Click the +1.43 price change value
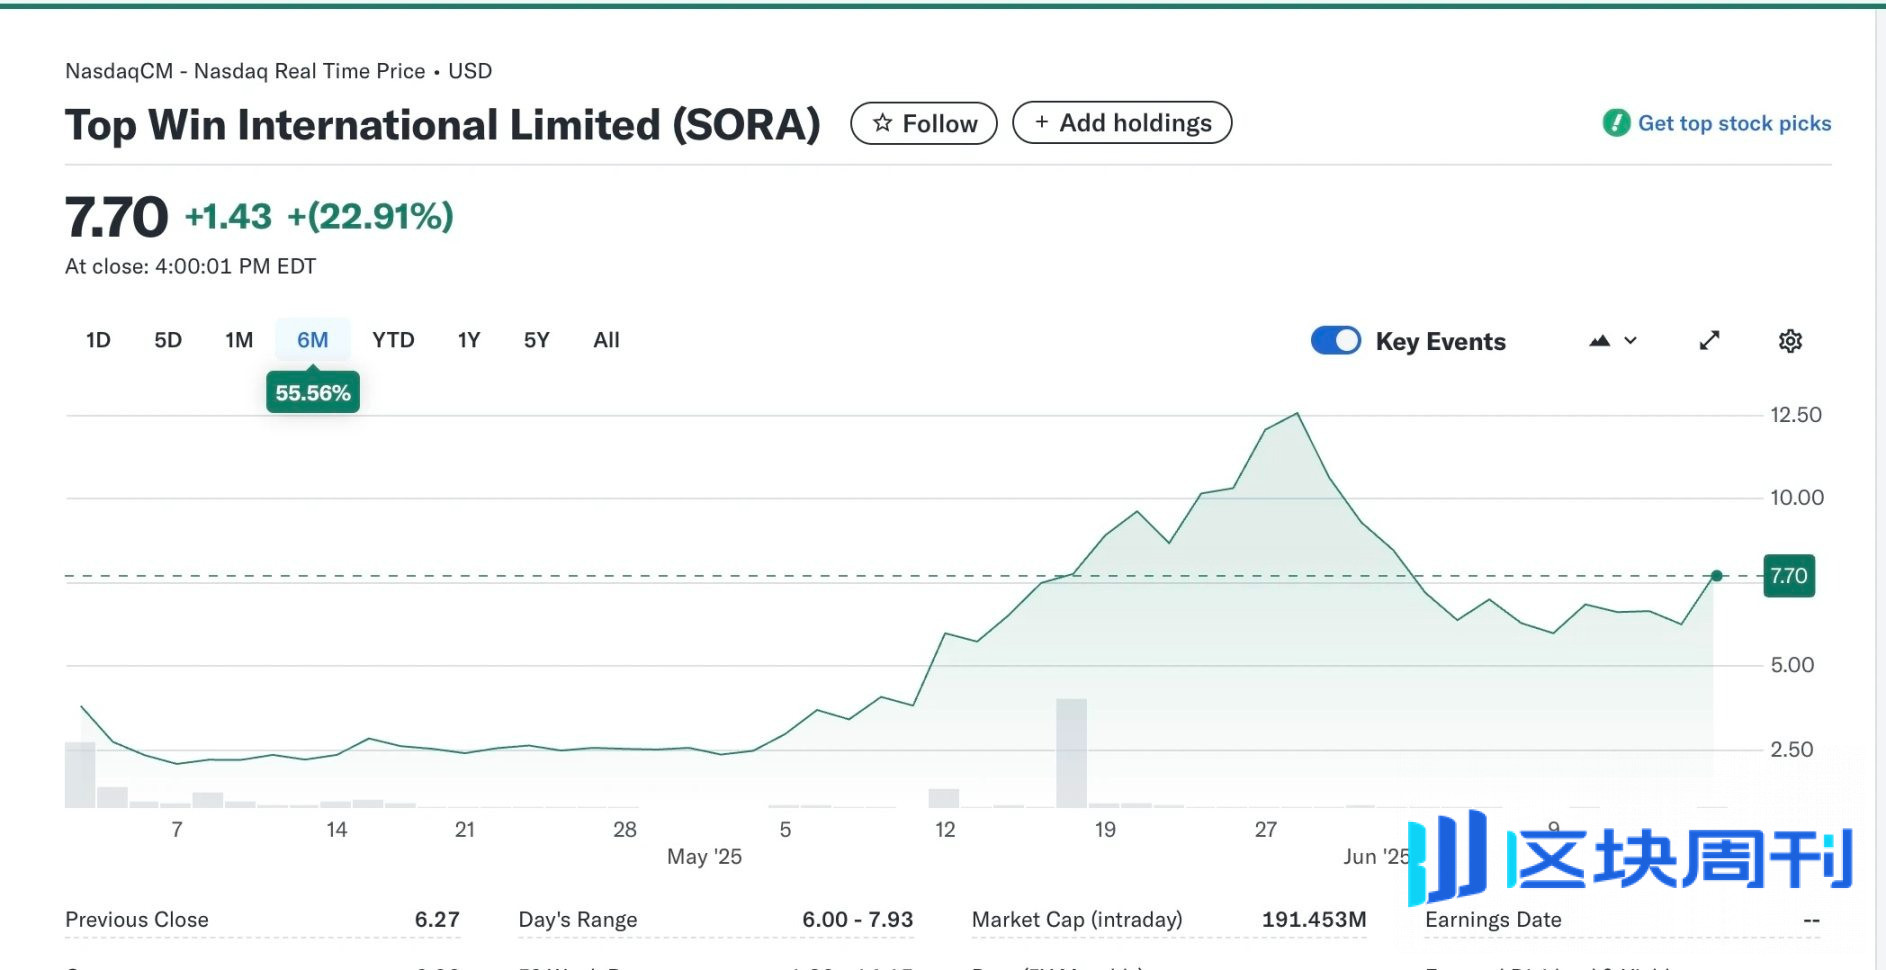The width and height of the screenshot is (1886, 970). coord(228,216)
